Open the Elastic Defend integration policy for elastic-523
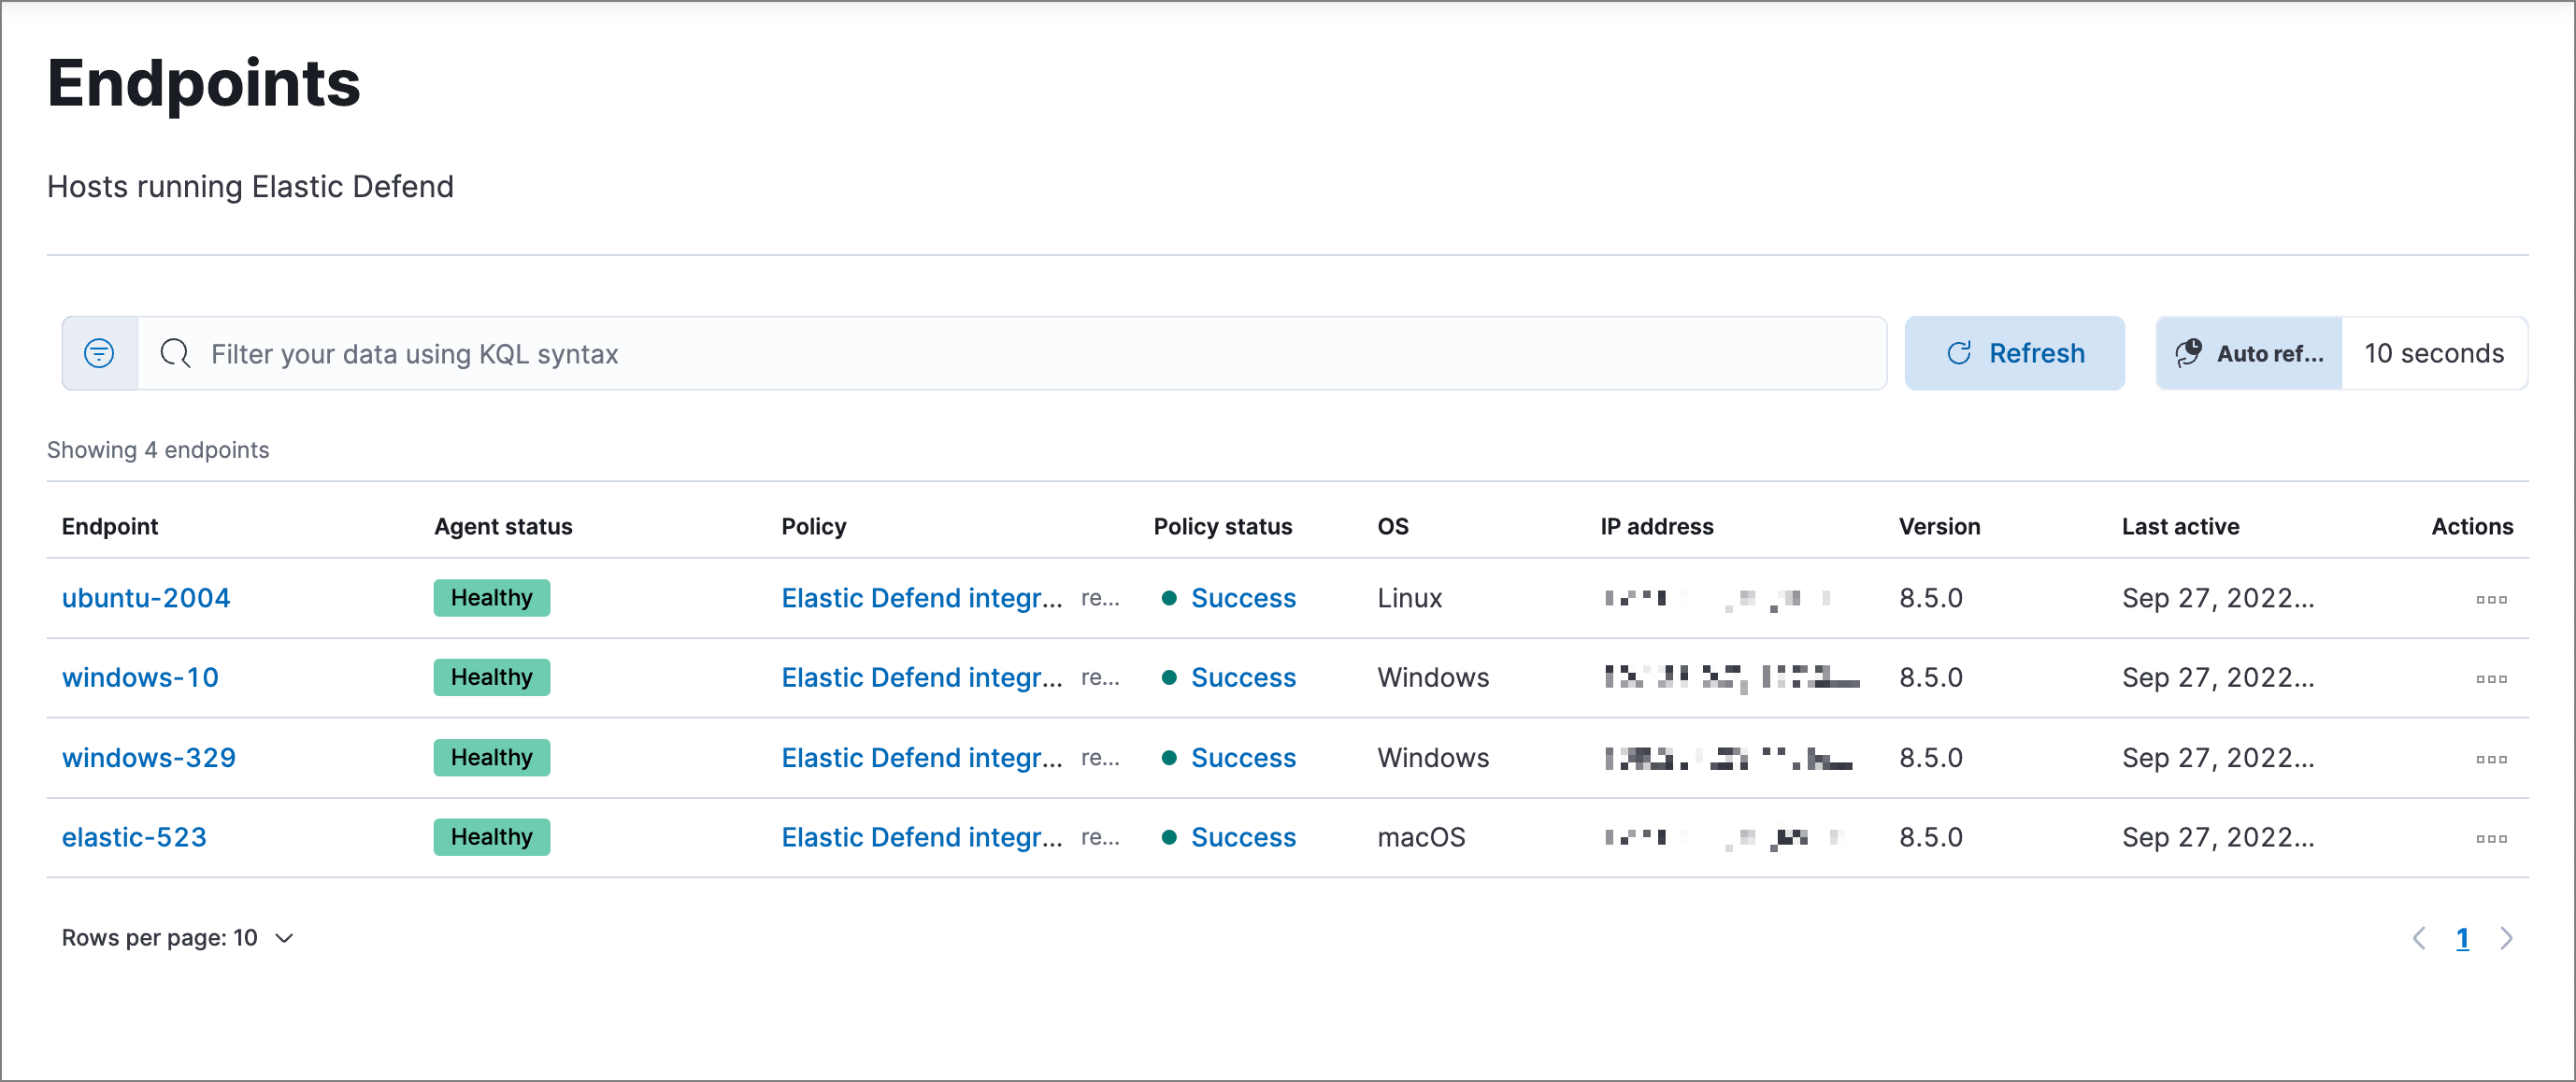Image resolution: width=2576 pixels, height=1082 pixels. point(920,837)
